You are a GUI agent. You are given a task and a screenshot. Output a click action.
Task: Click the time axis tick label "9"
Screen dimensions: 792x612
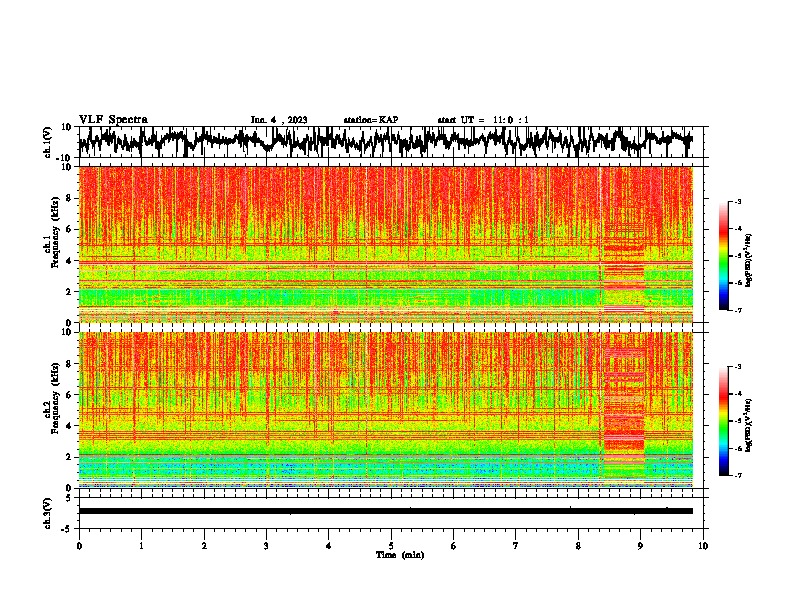click(x=640, y=545)
